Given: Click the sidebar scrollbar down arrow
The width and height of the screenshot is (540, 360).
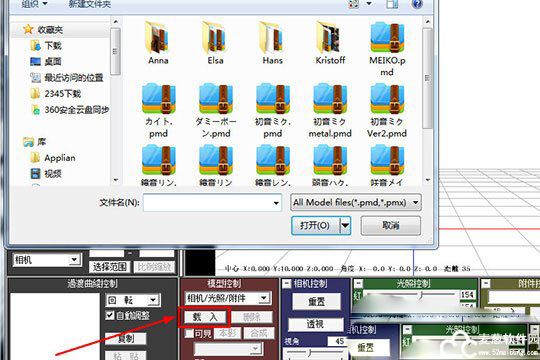Looking at the screenshot, I should [x=115, y=180].
